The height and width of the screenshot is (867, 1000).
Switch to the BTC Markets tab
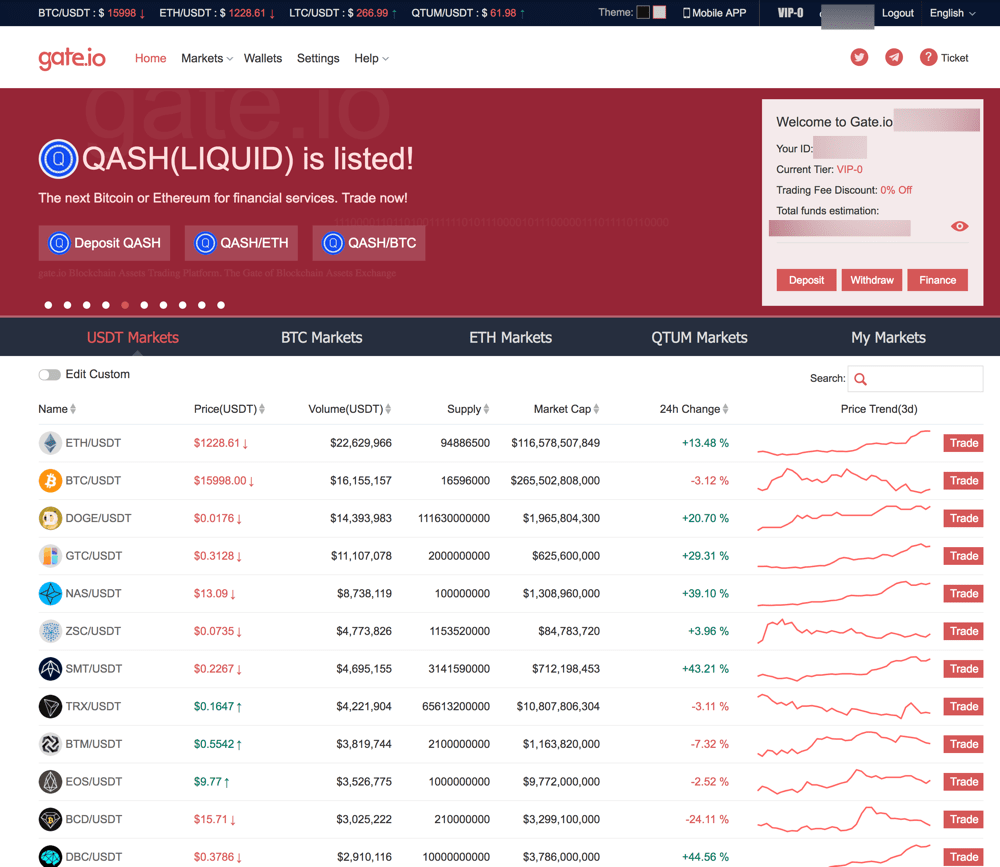[x=322, y=337]
